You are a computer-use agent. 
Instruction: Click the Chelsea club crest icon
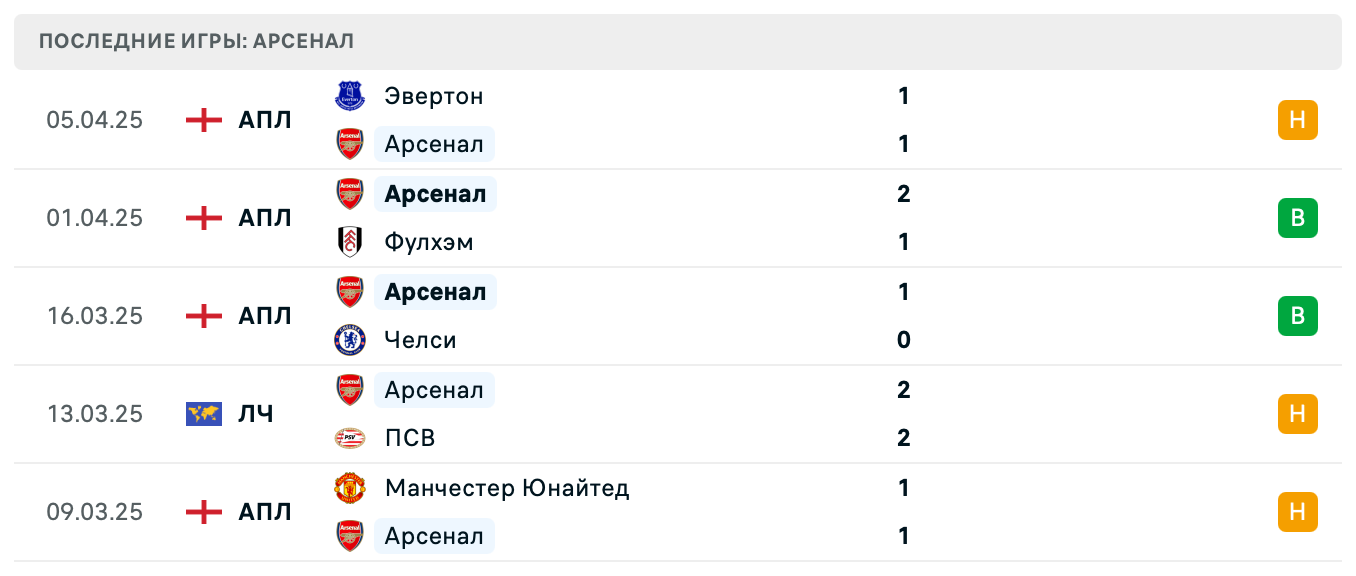350,340
